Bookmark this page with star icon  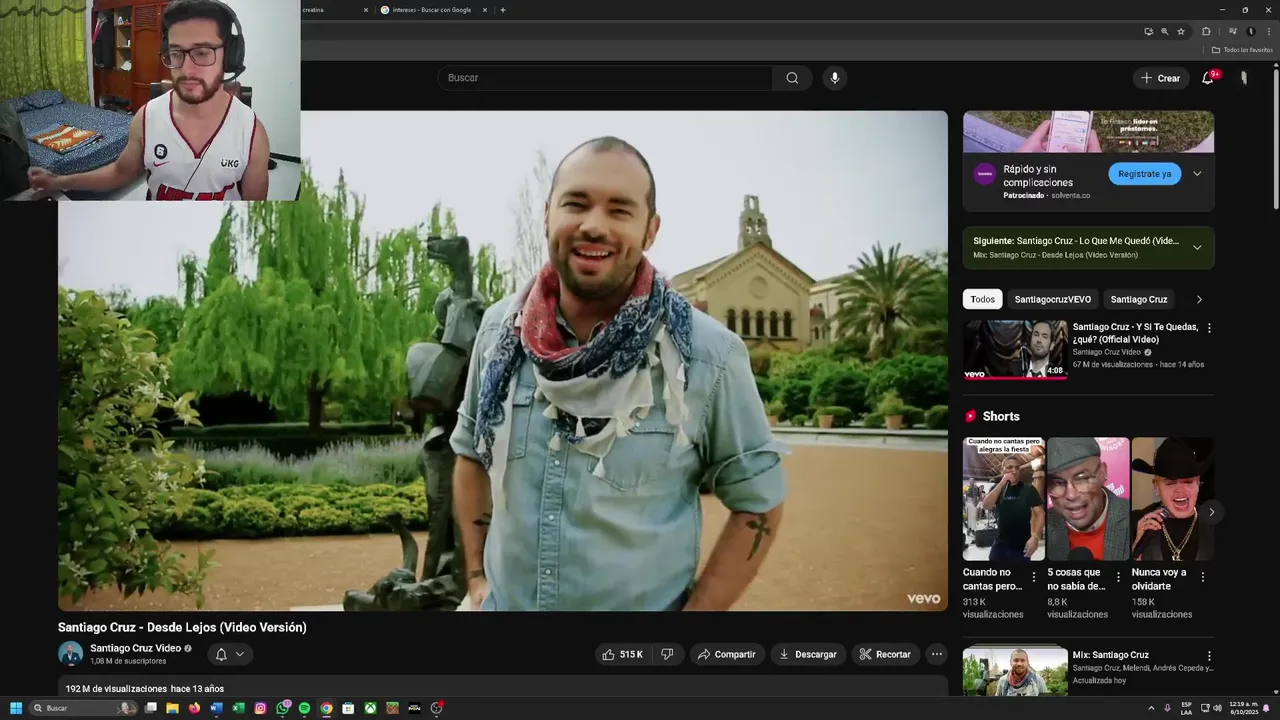pos(1181,31)
